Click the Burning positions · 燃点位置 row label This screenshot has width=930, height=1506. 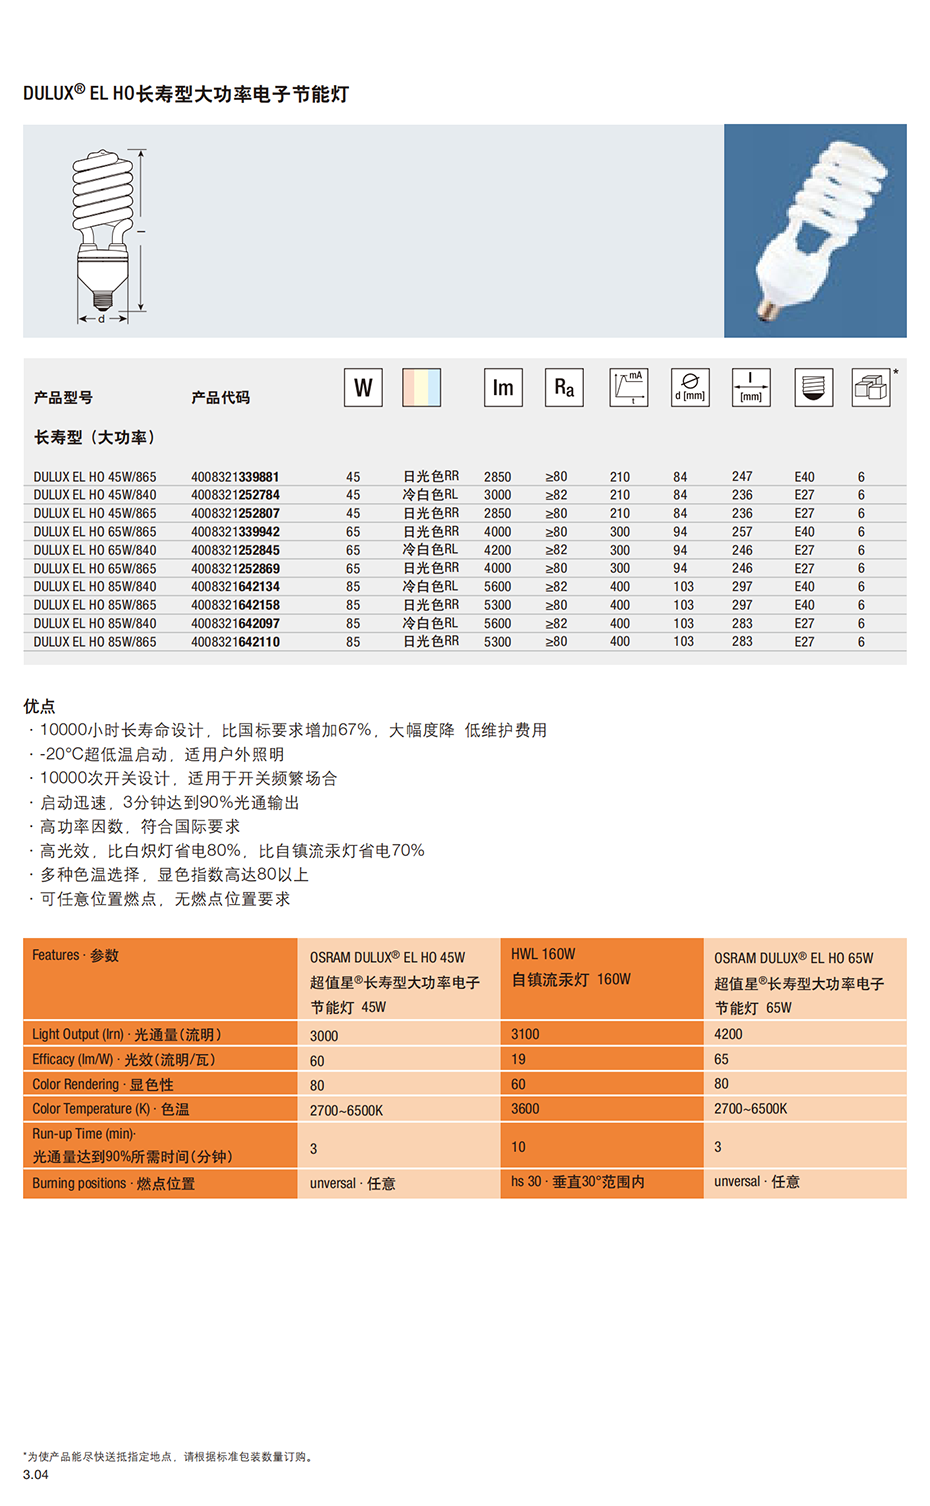pos(114,1184)
